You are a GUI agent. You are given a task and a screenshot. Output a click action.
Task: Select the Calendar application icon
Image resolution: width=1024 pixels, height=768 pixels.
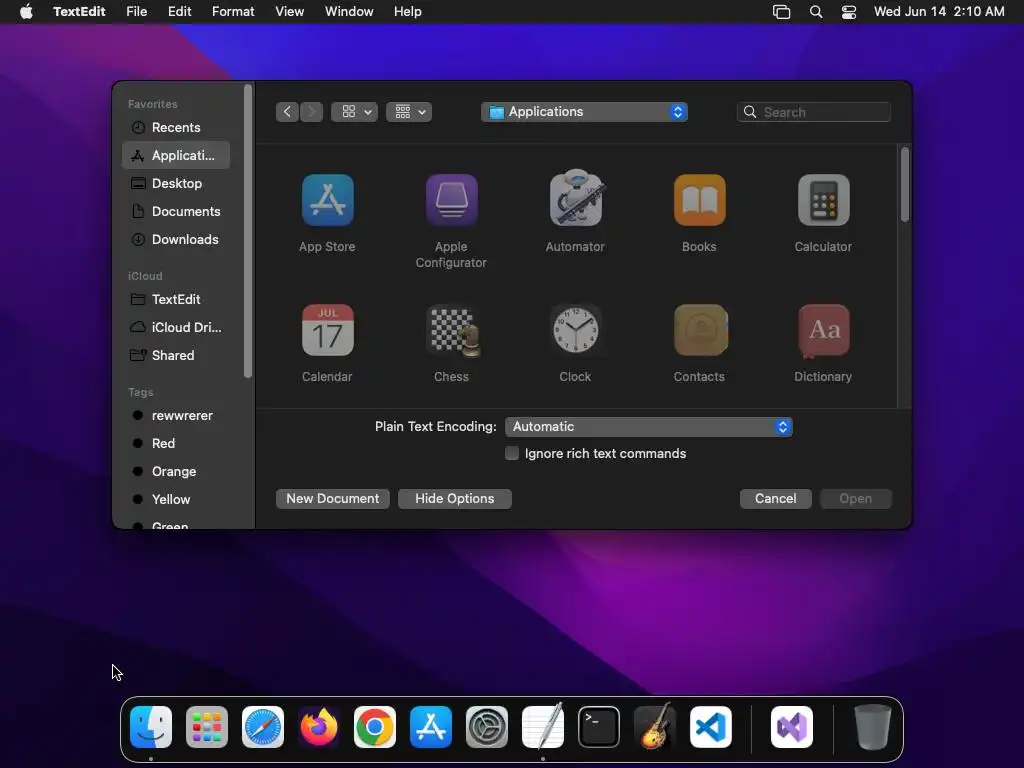pos(327,330)
